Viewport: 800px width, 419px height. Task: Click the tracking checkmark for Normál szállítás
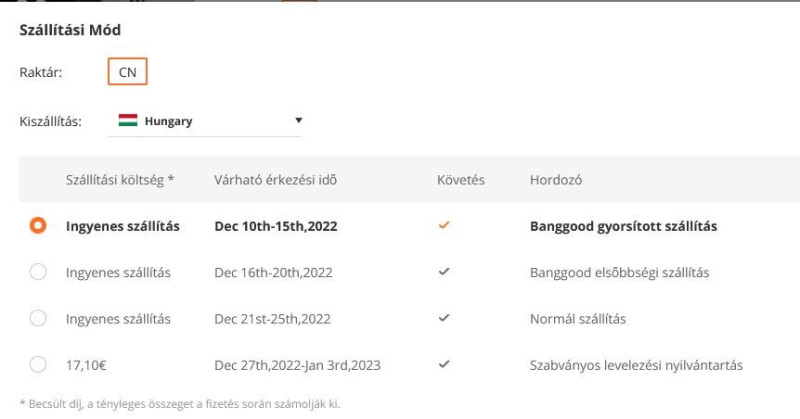[444, 318]
